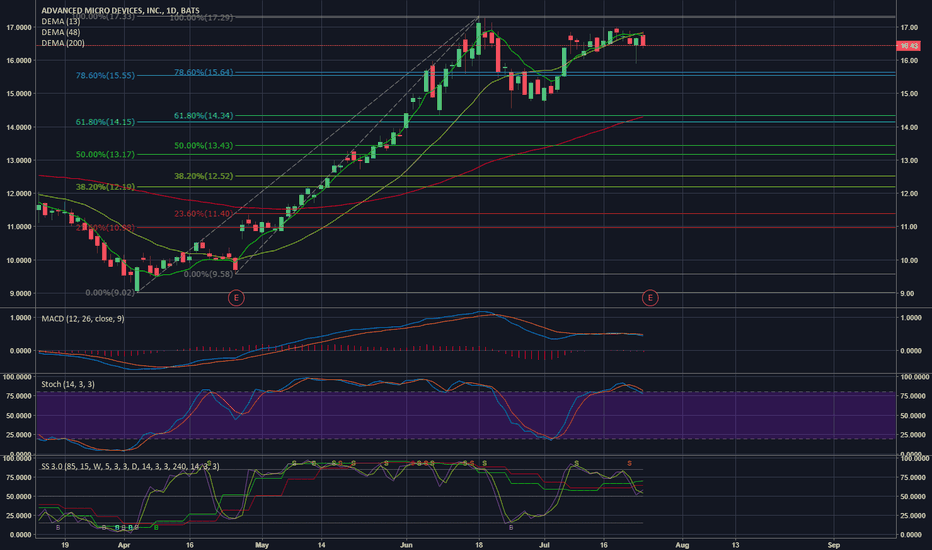This screenshot has width=932, height=550.
Task: Select the 61.80%(14.15) Fibonacci label
Action: (105, 122)
